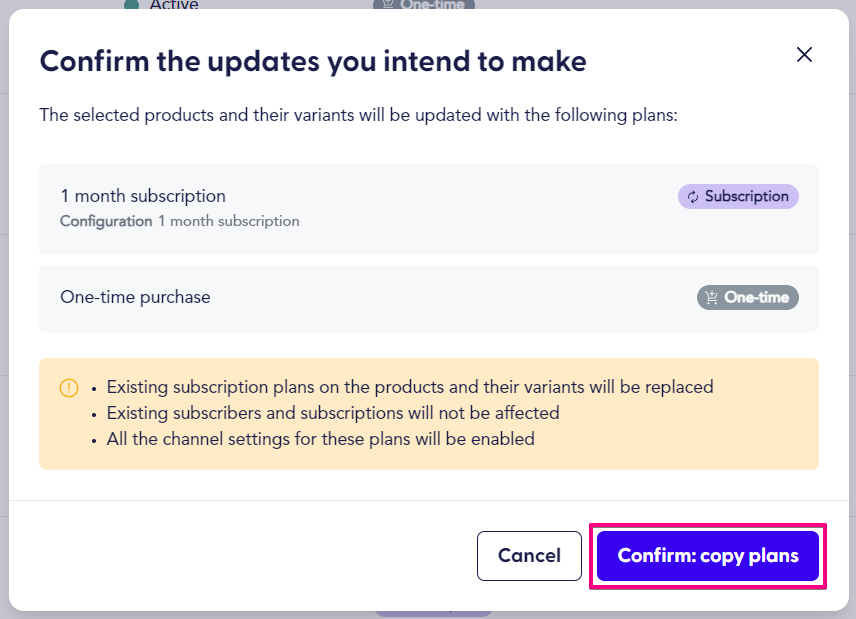
Task: Select the gray One-time badge
Action: (x=747, y=297)
